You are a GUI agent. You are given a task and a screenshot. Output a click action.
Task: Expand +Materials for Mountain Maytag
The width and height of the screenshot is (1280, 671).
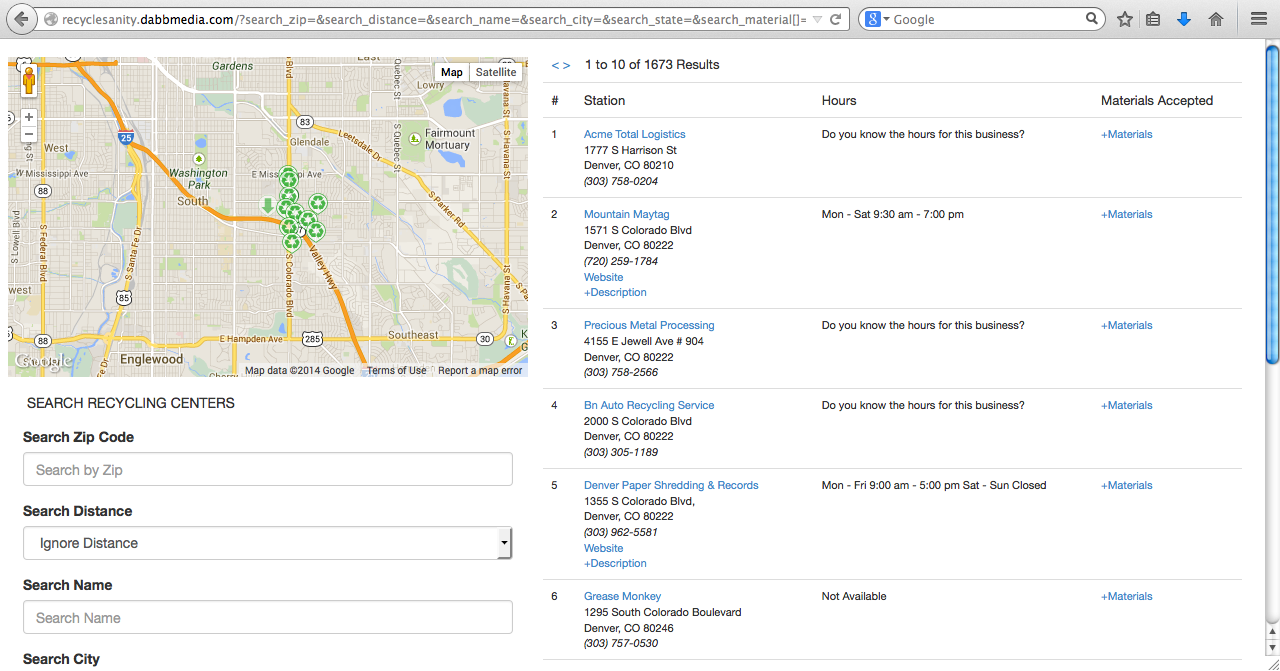1127,214
